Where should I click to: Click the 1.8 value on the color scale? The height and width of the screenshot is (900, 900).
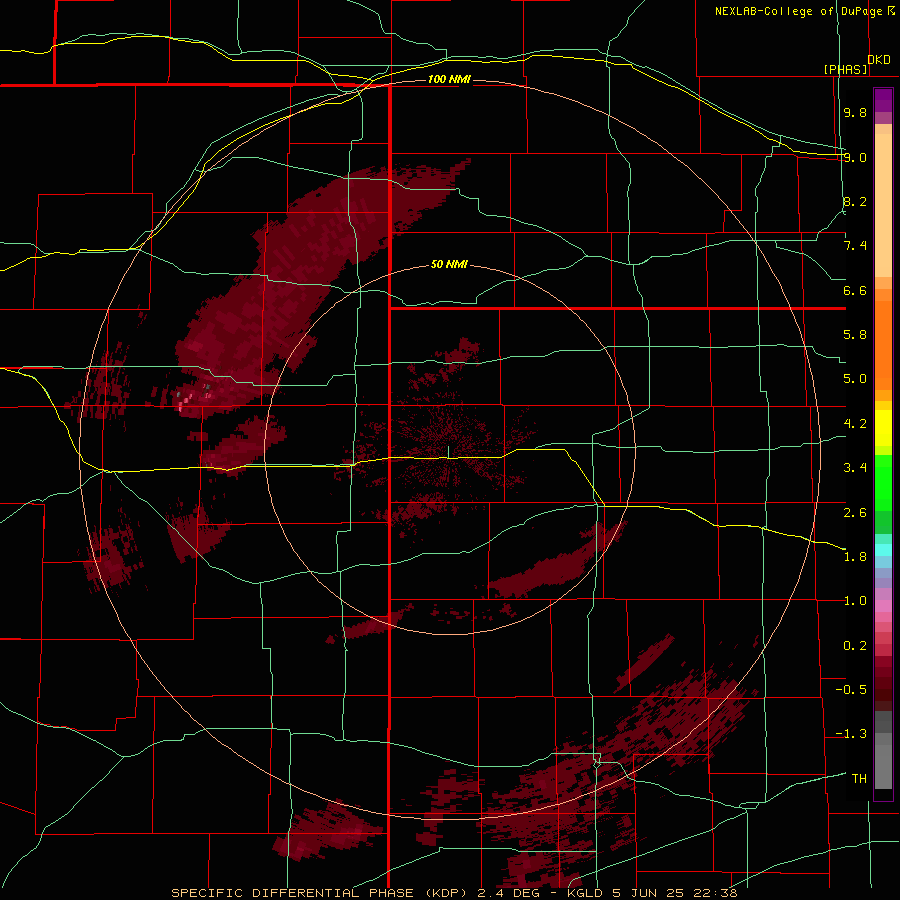[855, 557]
